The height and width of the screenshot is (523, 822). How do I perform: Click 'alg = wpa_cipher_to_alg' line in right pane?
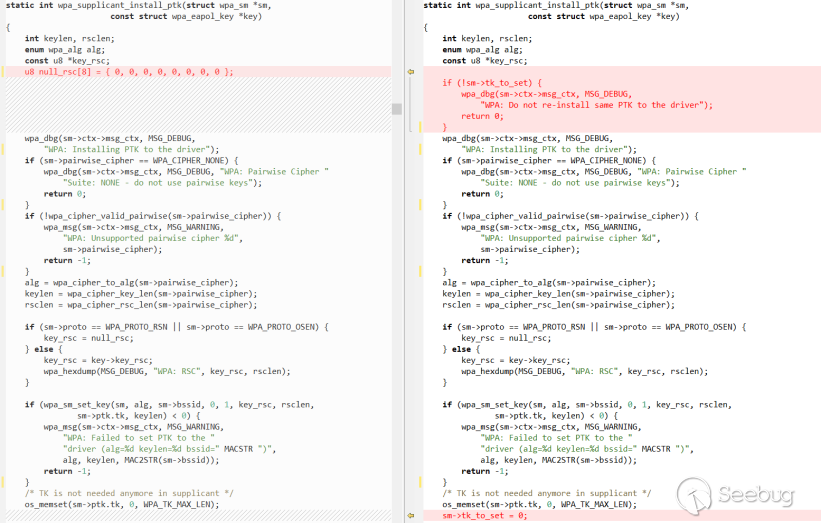(549, 282)
